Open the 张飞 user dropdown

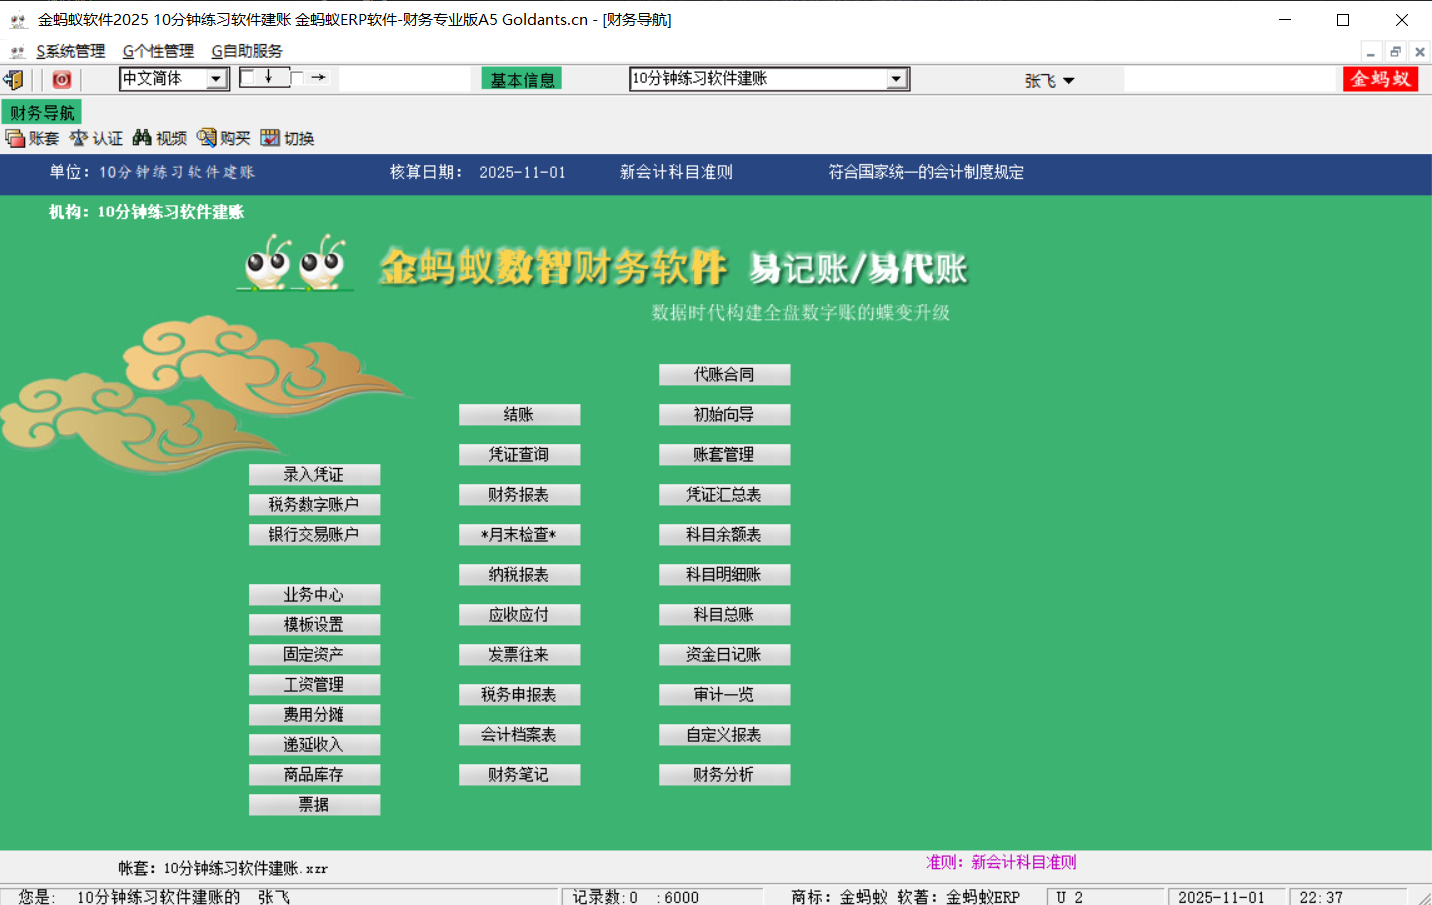tap(1049, 80)
